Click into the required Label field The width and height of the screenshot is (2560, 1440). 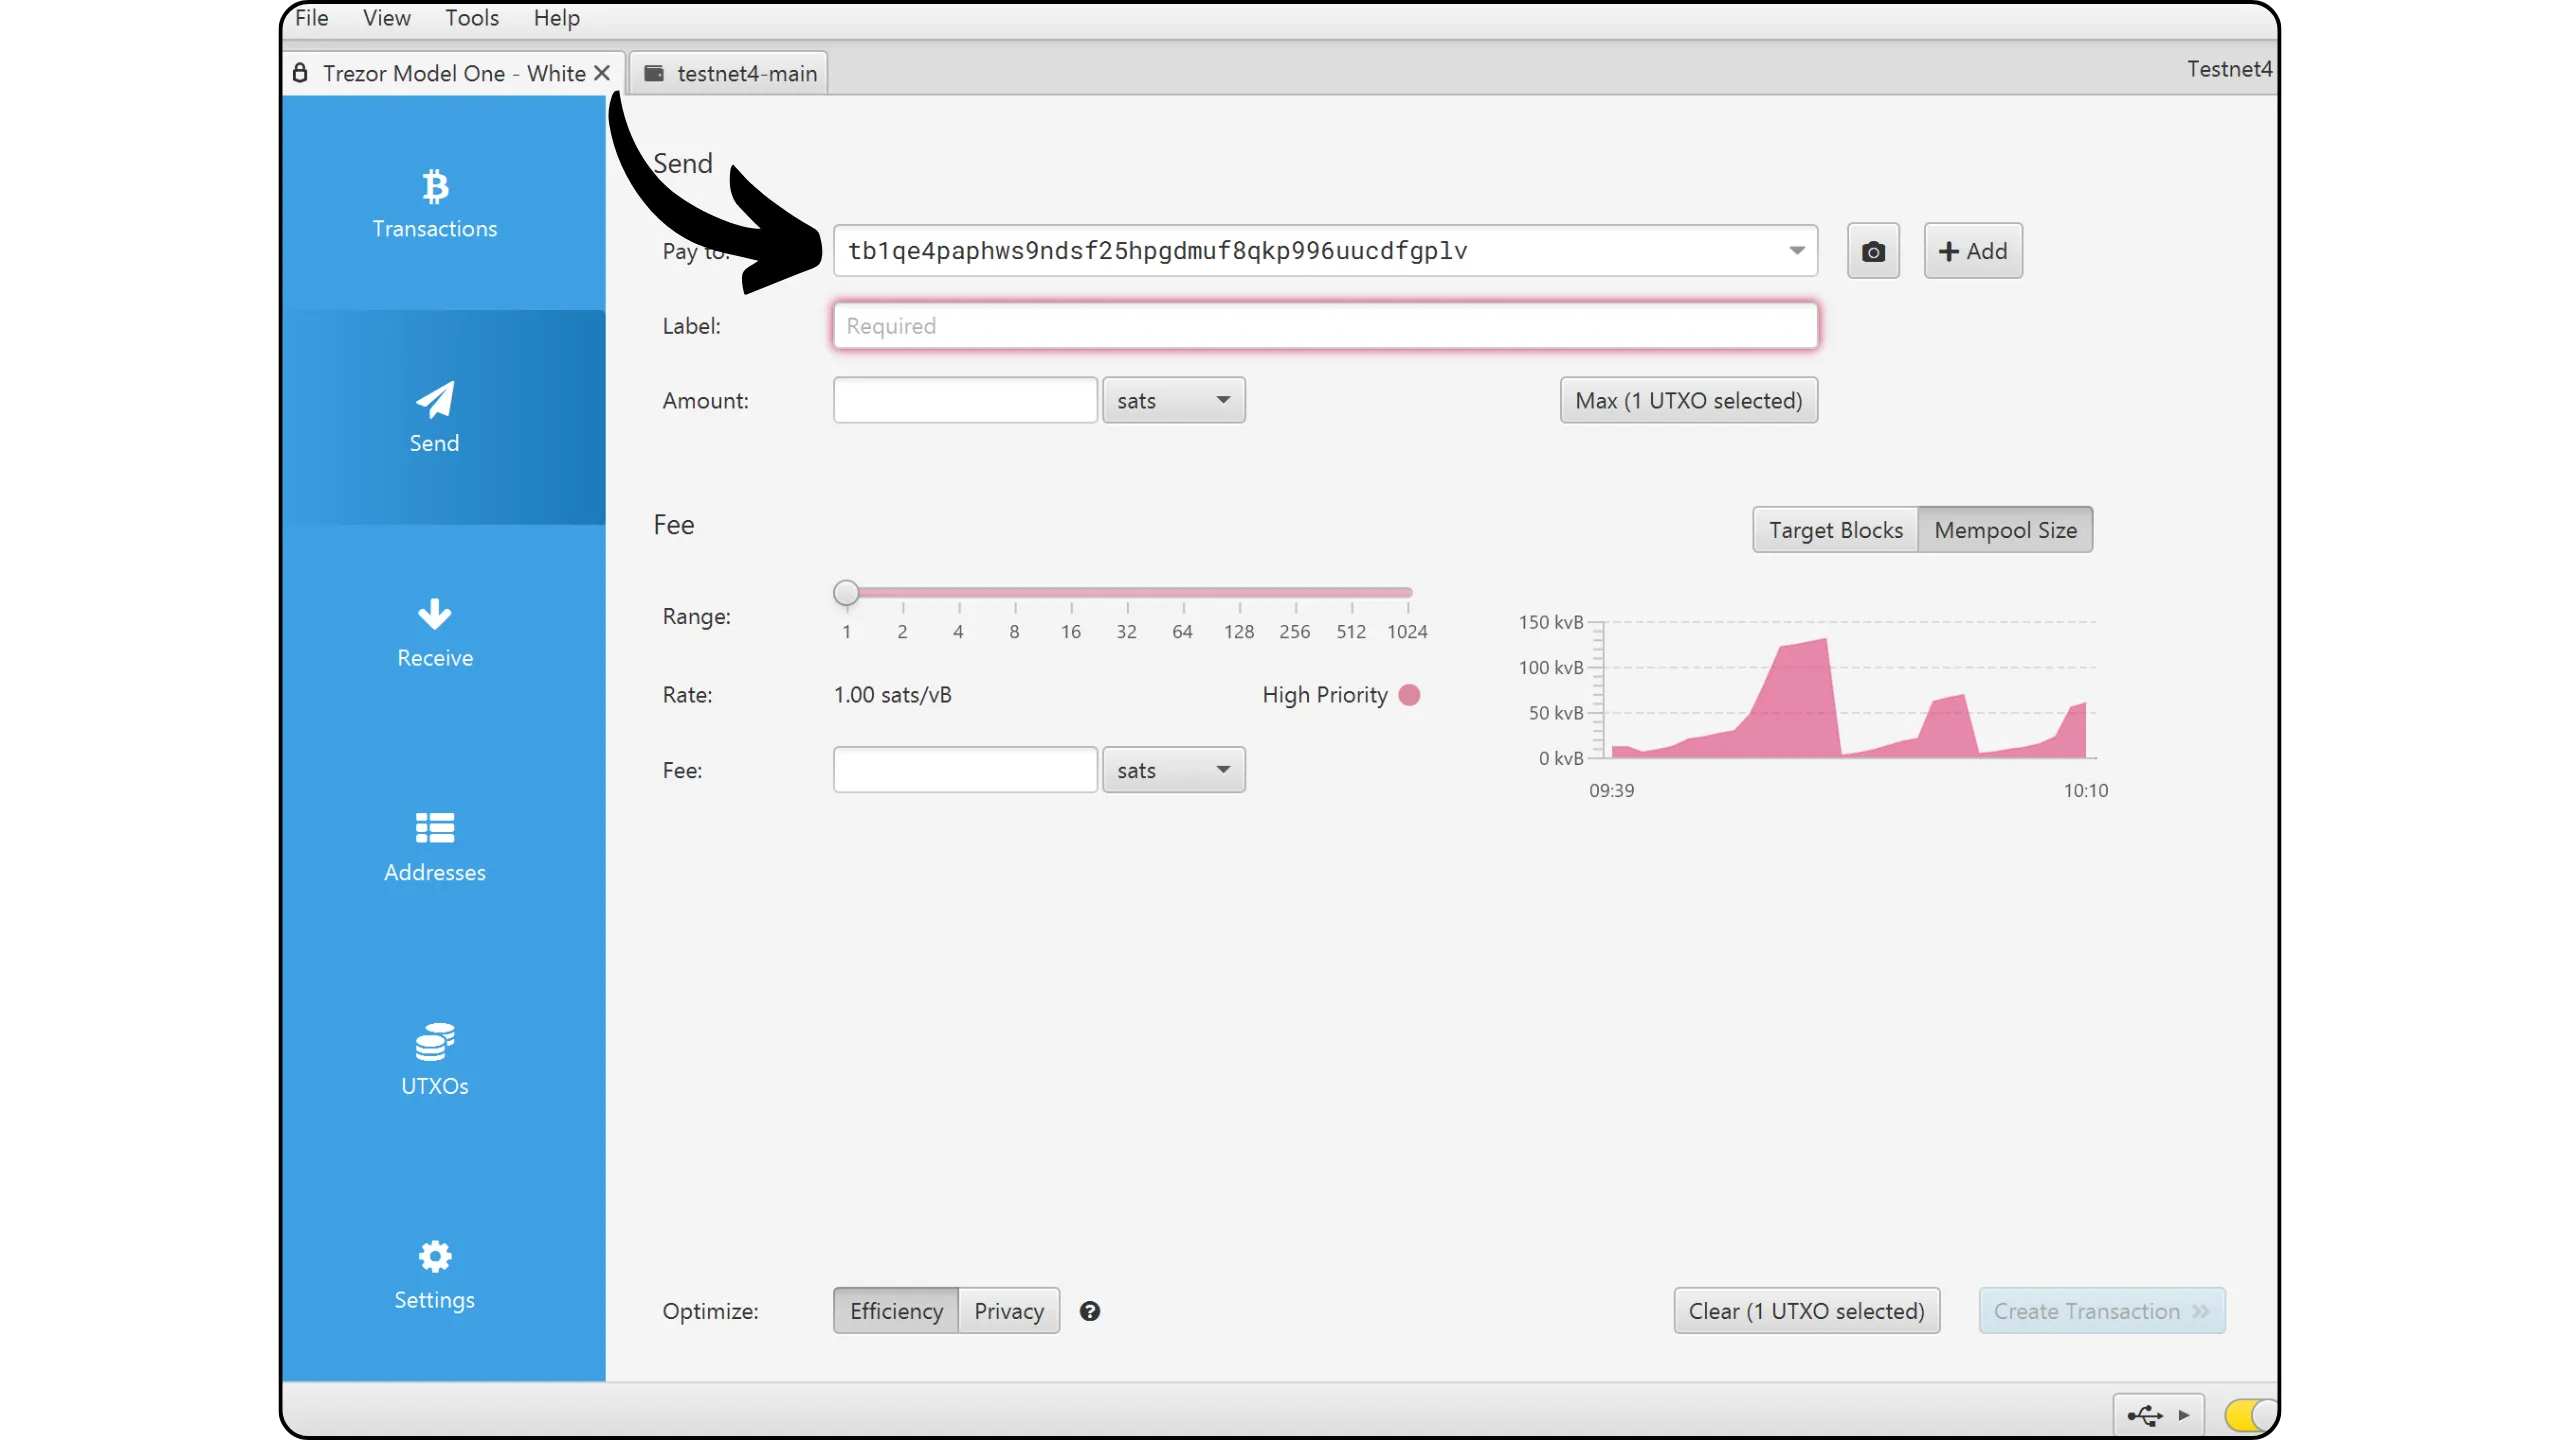click(1325, 326)
